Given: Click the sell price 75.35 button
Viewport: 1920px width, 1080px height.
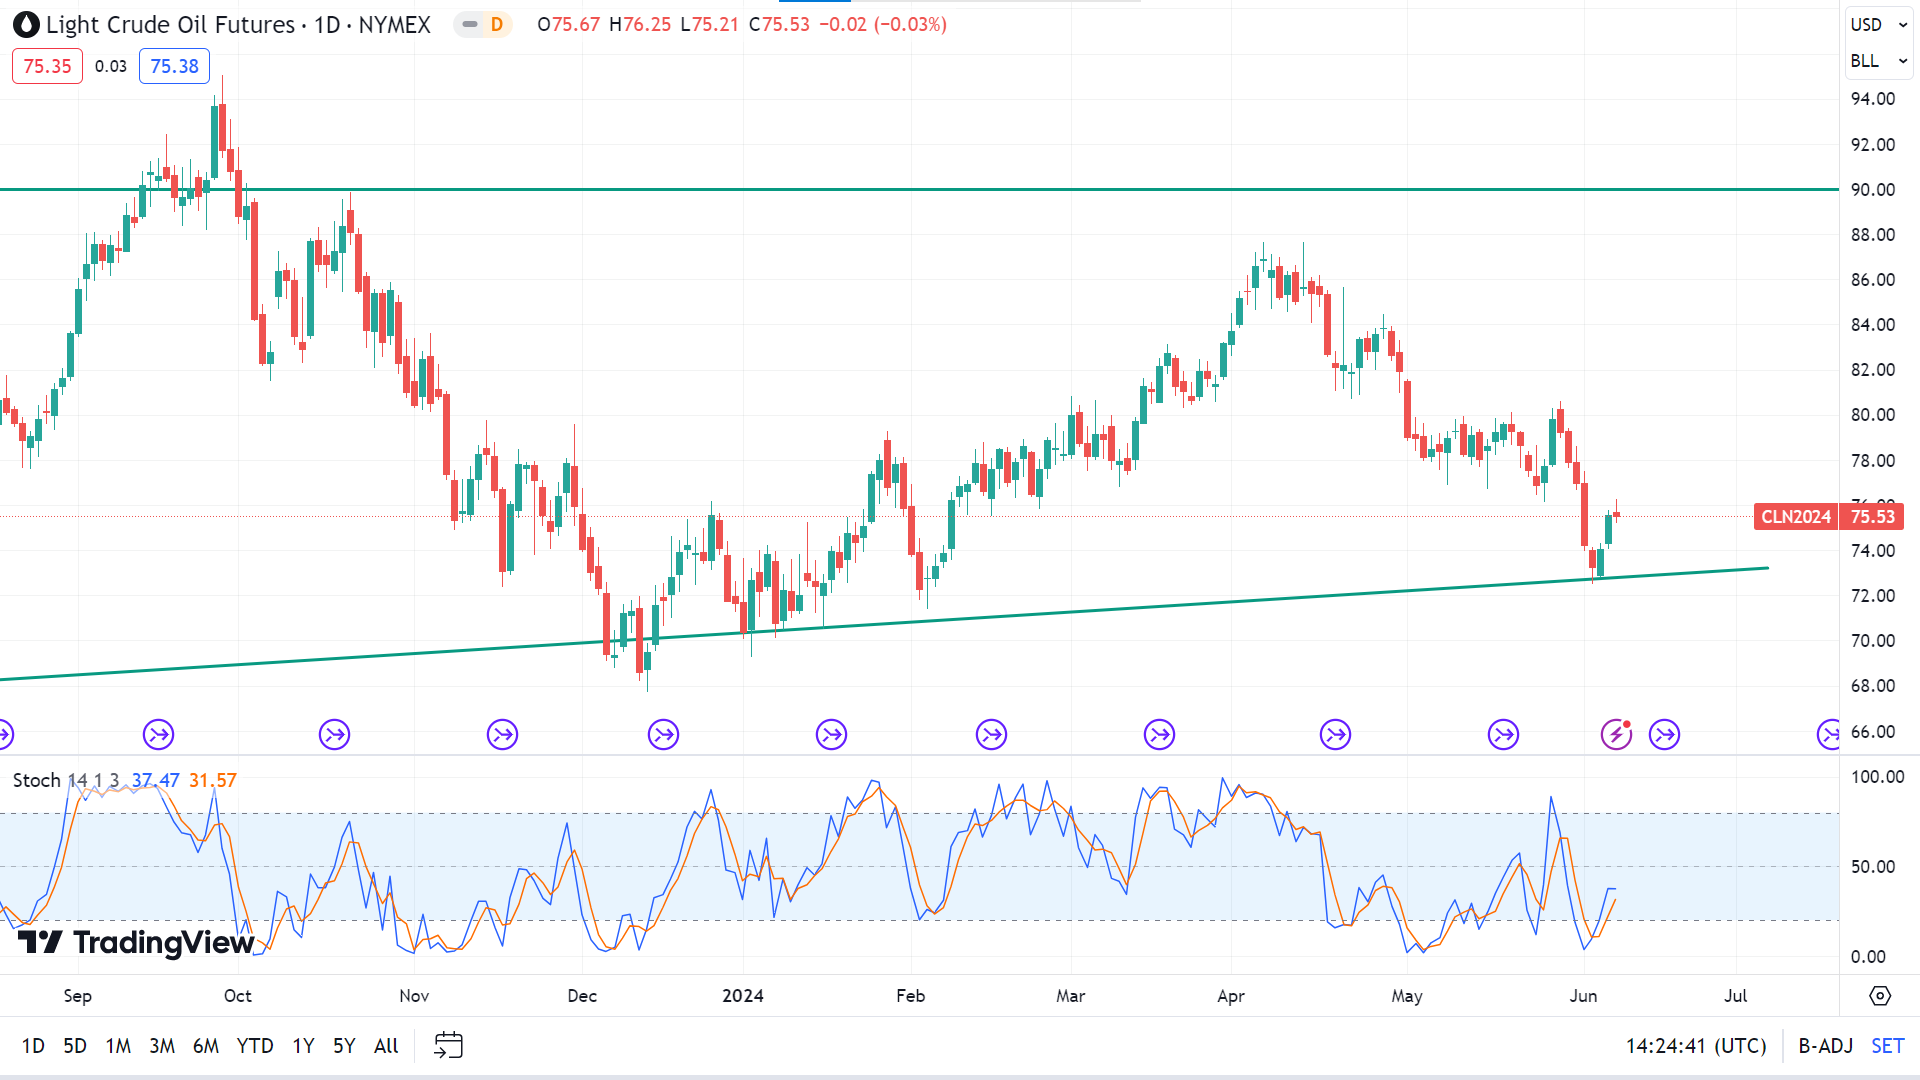Looking at the screenshot, I should [47, 66].
